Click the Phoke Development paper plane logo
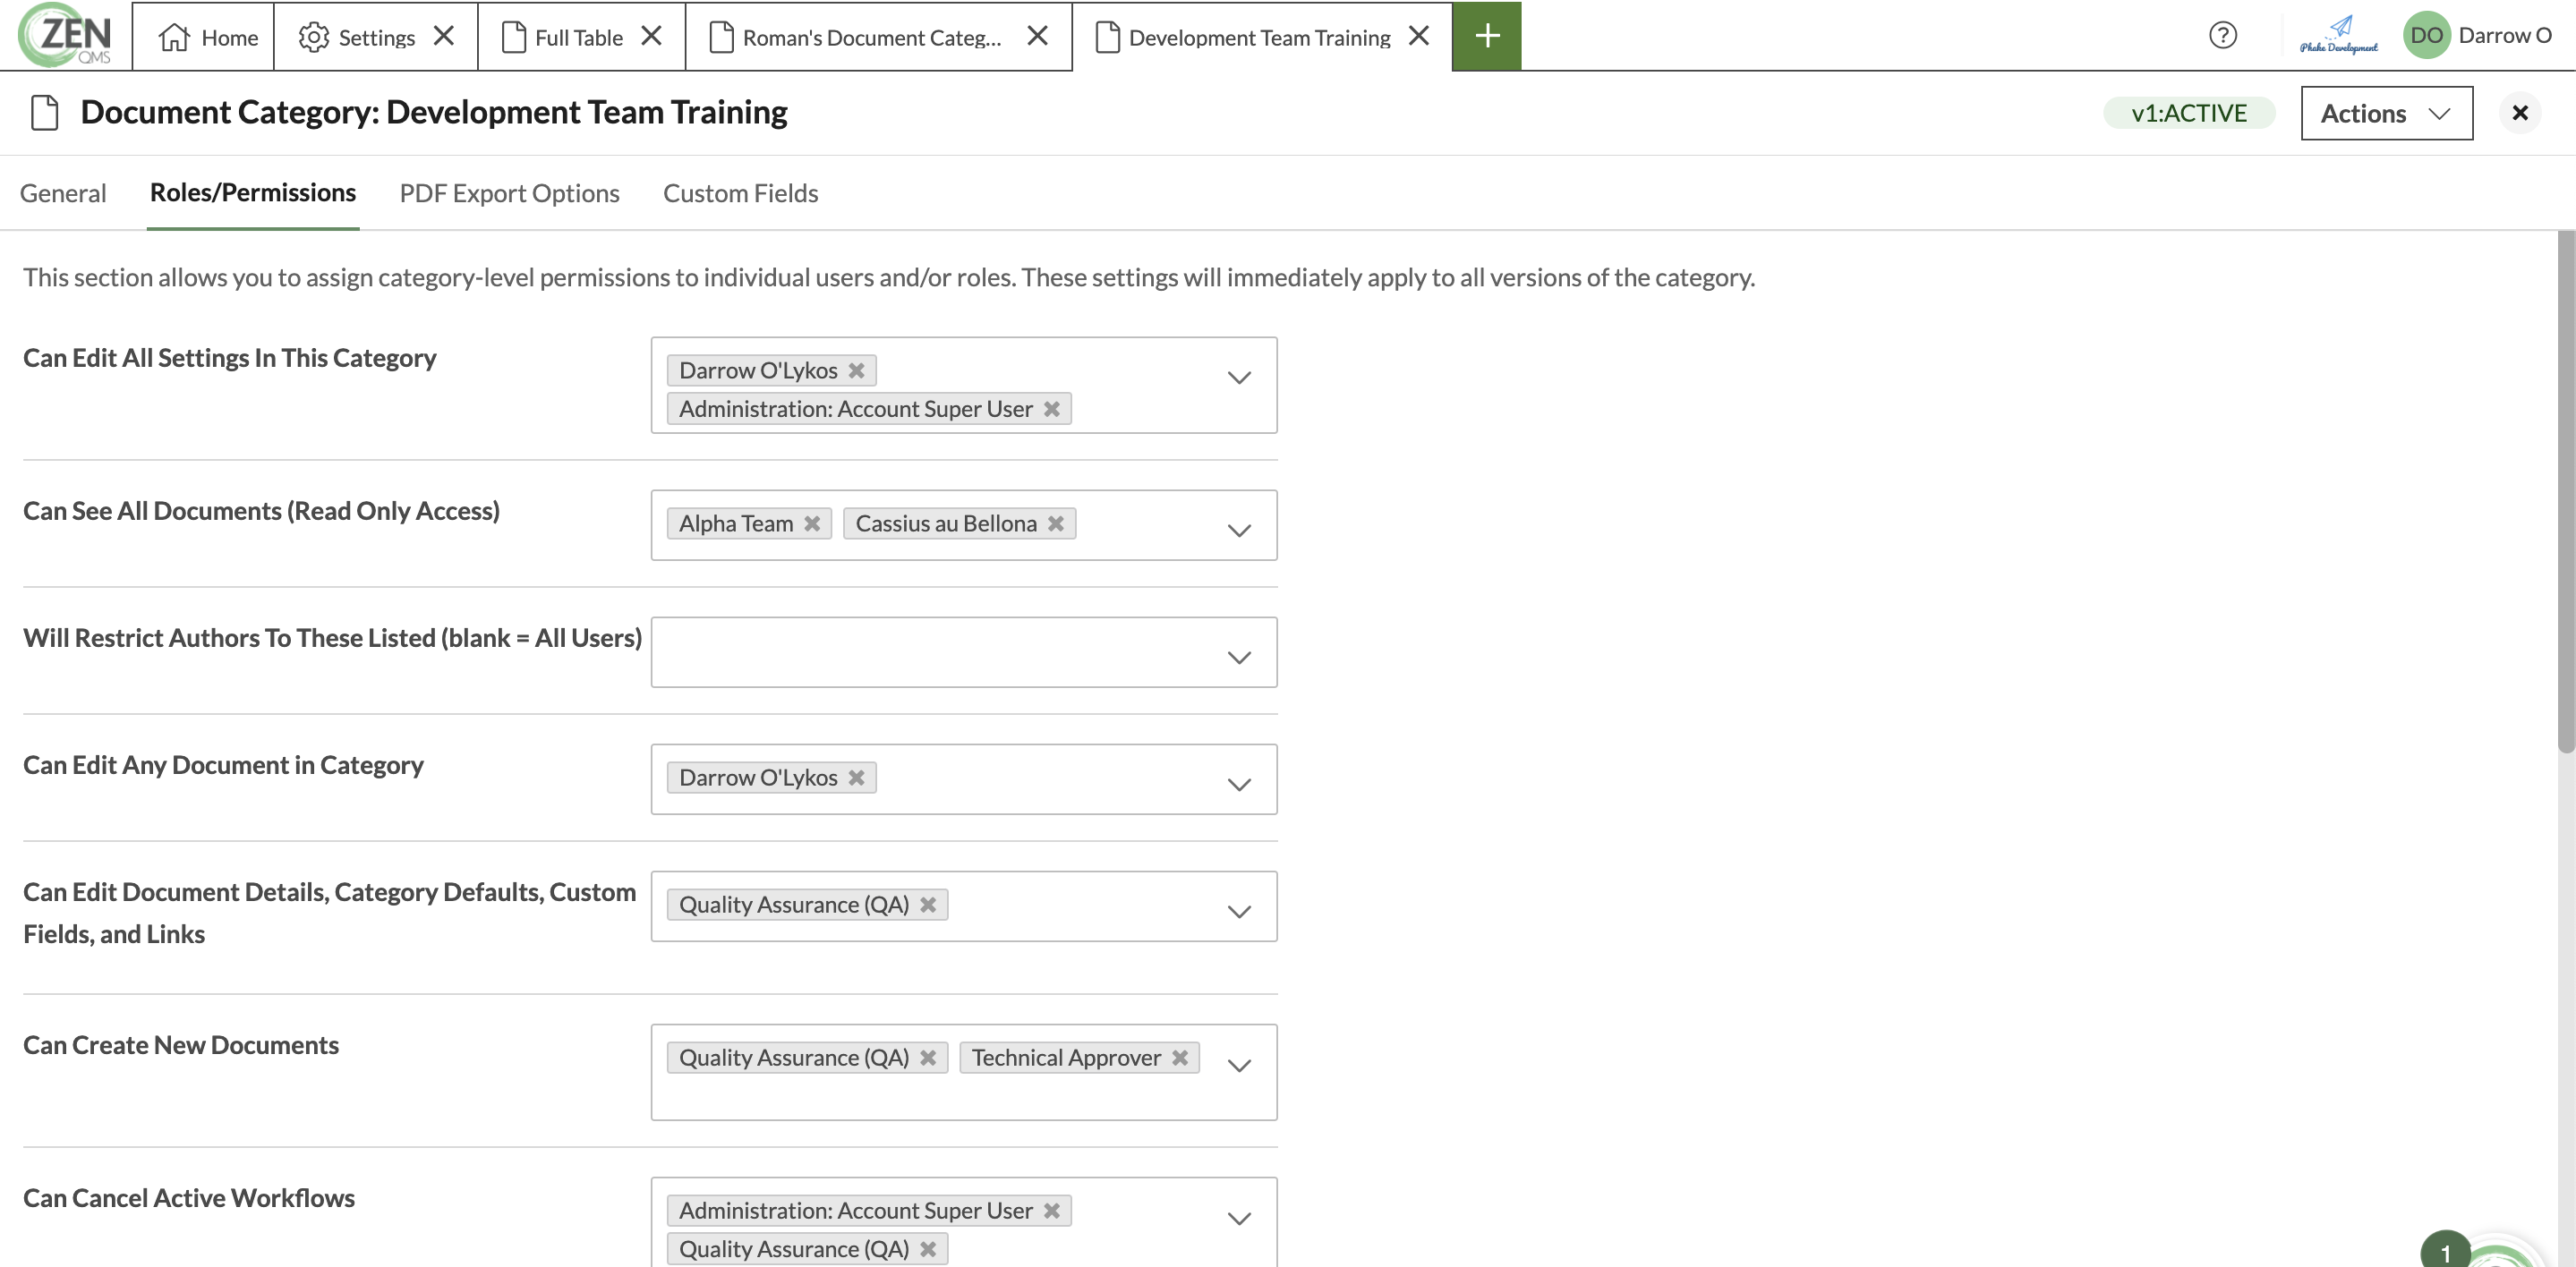 tap(2338, 35)
